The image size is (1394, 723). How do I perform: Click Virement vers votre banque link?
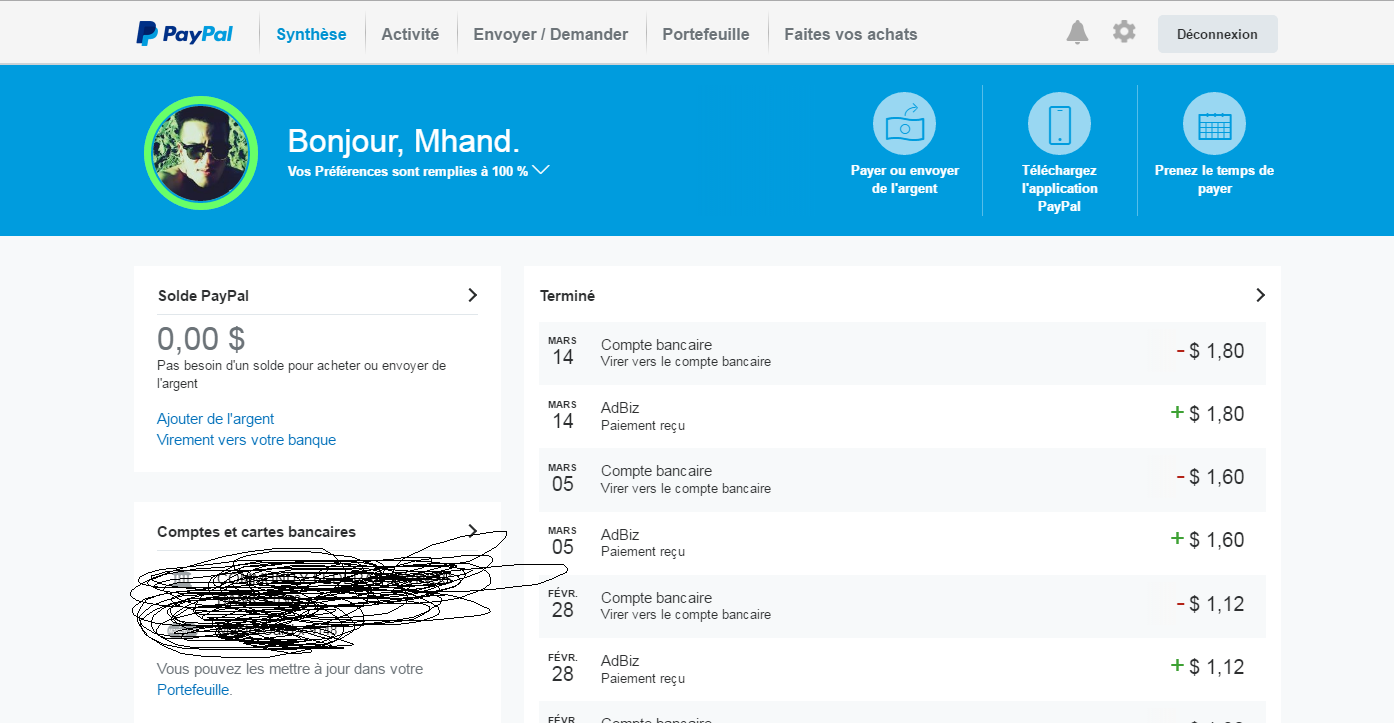click(x=246, y=440)
